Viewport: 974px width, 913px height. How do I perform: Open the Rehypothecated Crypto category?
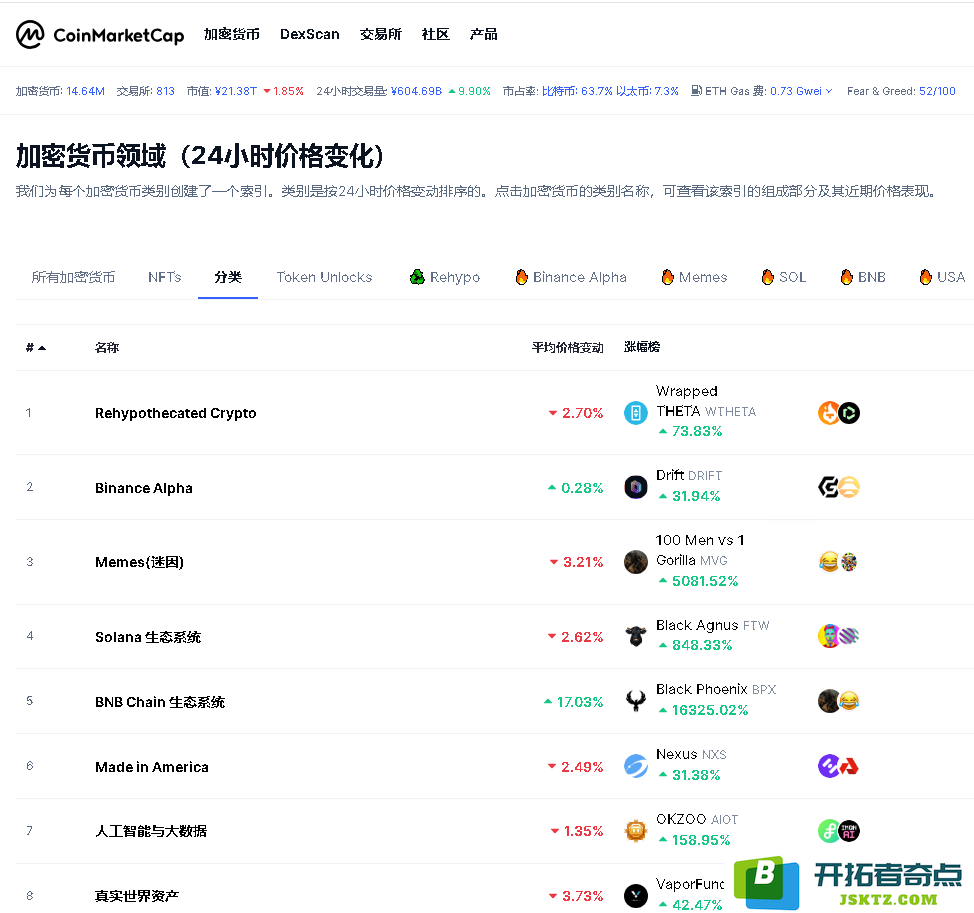(176, 413)
